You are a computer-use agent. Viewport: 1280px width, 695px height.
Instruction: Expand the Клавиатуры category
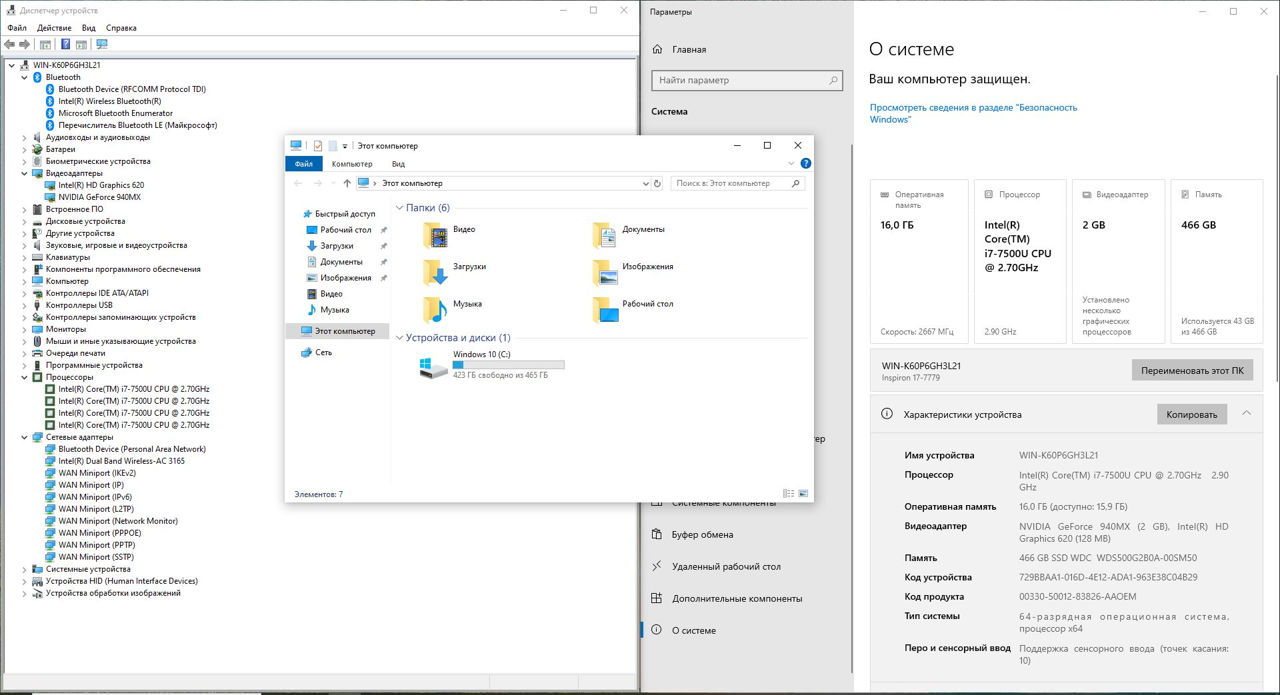click(25, 257)
